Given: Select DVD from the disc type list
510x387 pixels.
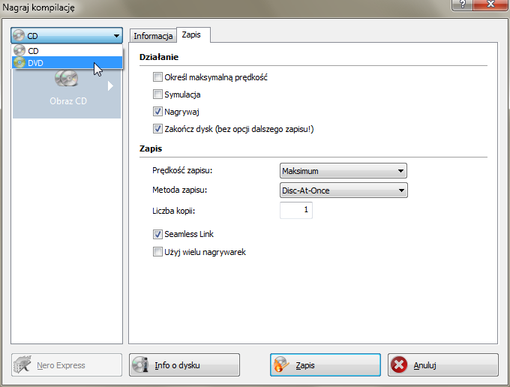Looking at the screenshot, I should pyautogui.click(x=67, y=63).
